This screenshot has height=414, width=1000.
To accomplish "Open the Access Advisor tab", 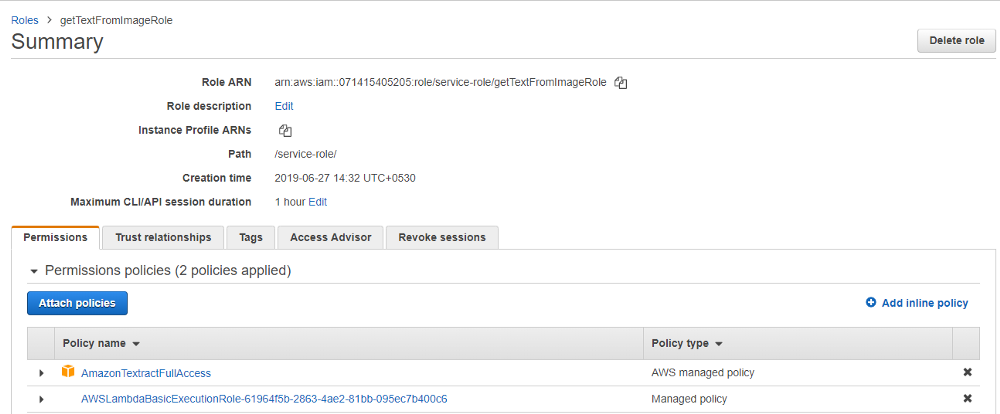I will pyautogui.click(x=330, y=237).
